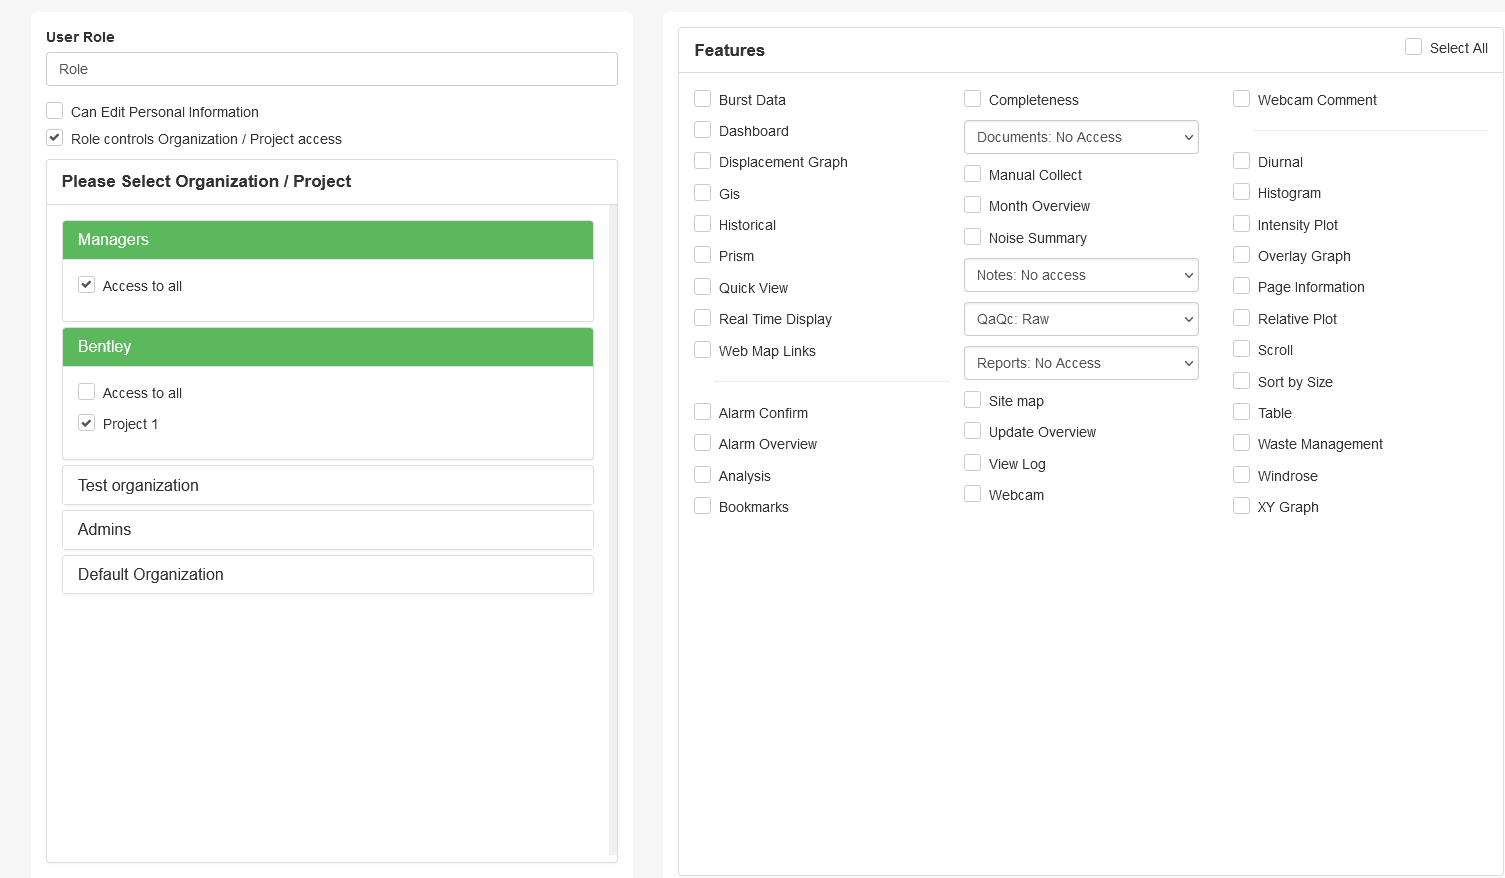Check the Sort by Size feature
The image size is (1505, 878).
click(1242, 381)
